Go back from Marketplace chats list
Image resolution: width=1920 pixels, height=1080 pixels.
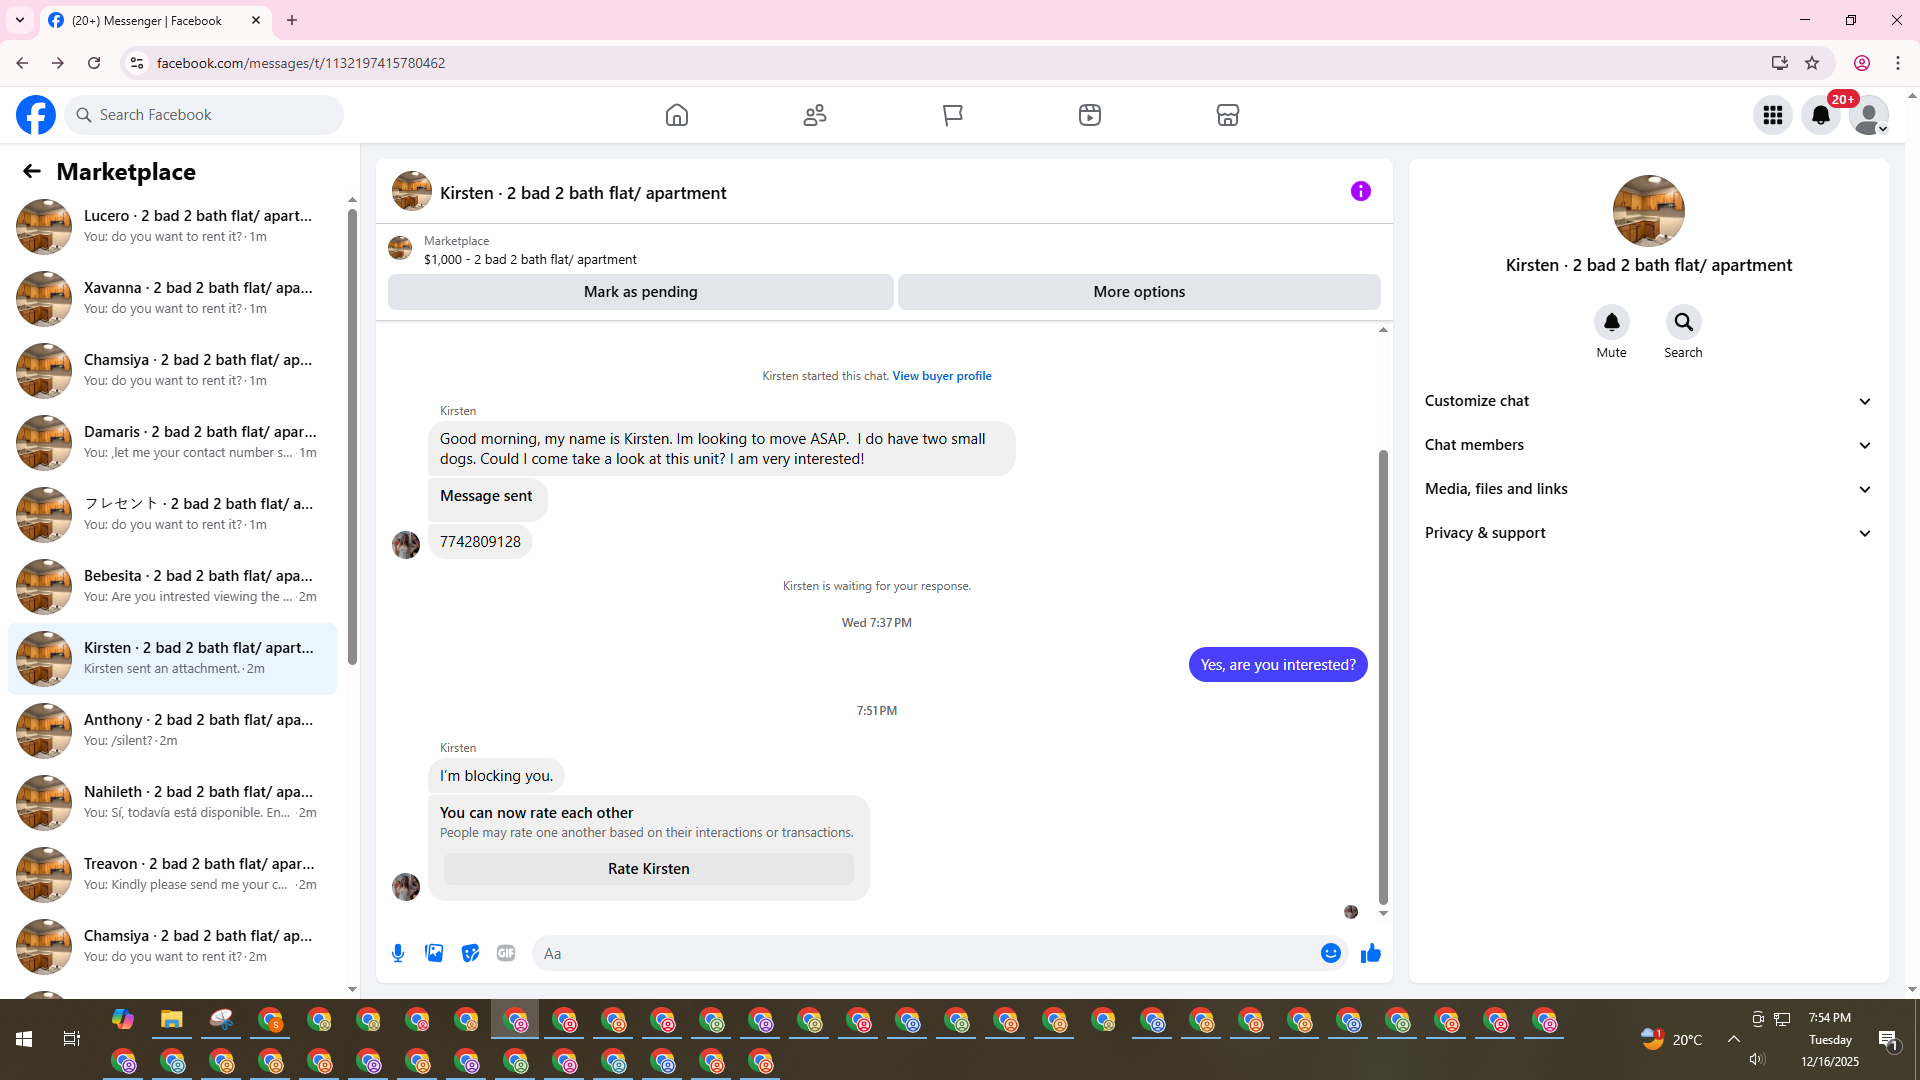(32, 172)
